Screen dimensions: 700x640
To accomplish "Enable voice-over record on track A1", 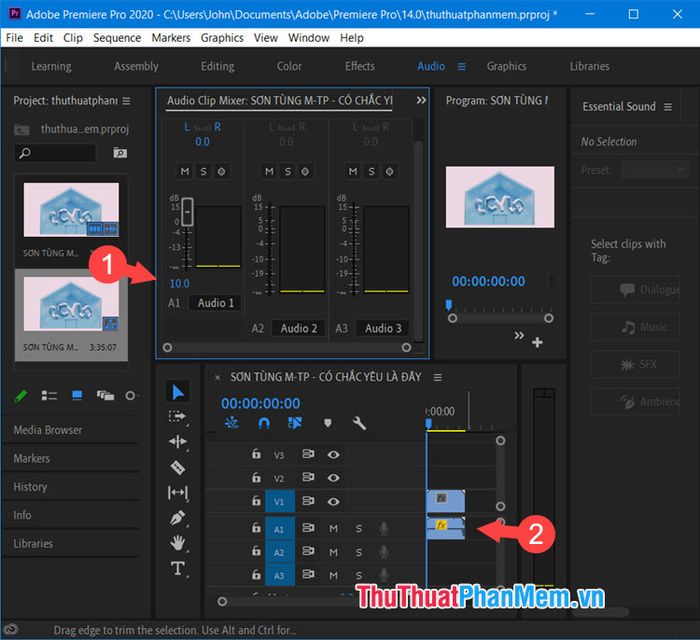I will (383, 529).
